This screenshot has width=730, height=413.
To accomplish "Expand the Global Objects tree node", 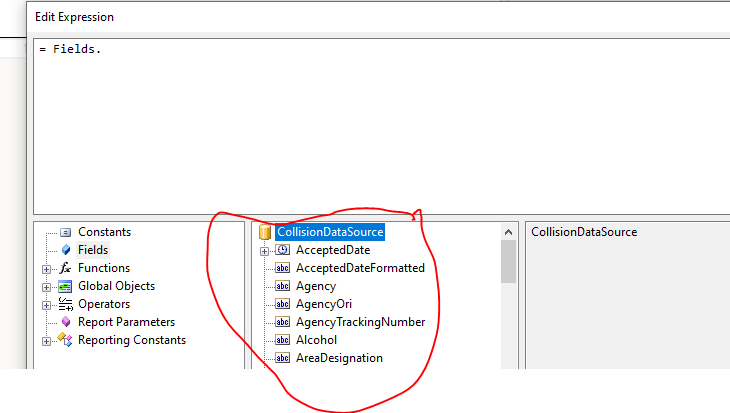I will tap(46, 287).
